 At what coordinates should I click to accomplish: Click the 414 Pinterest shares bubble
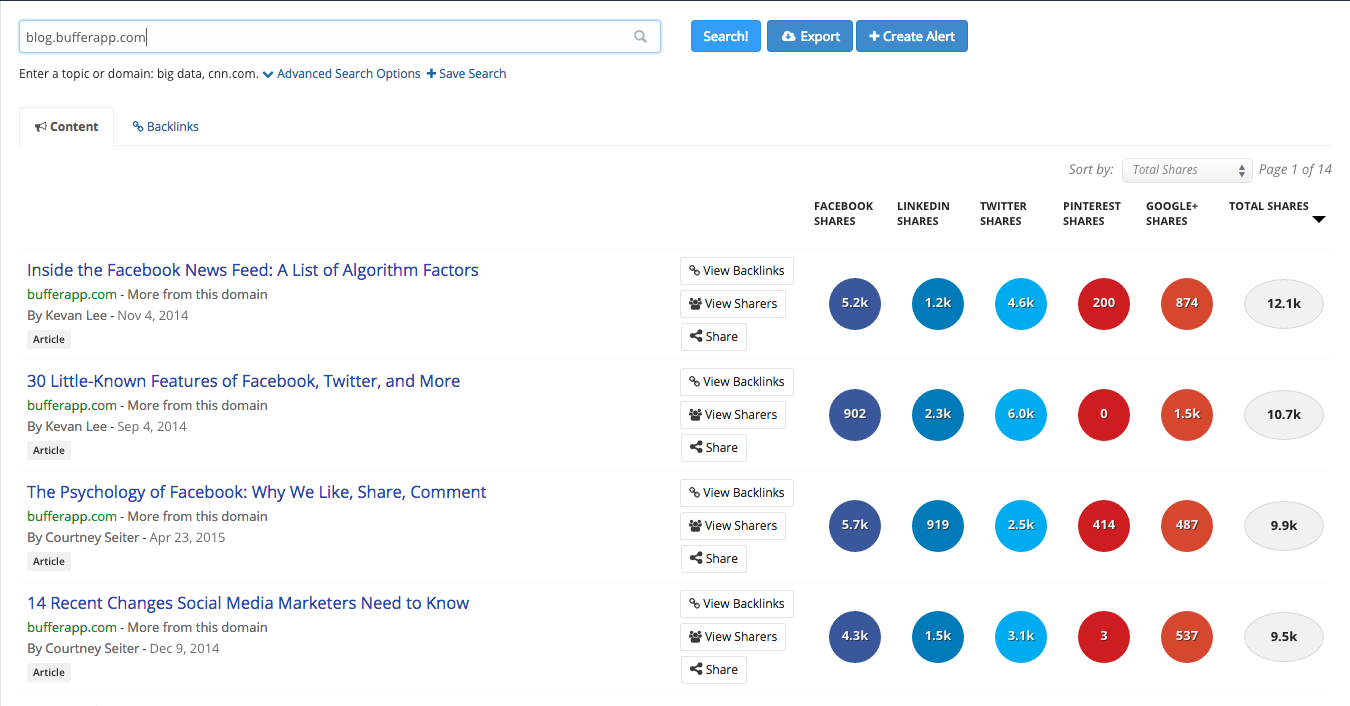[x=1104, y=526]
